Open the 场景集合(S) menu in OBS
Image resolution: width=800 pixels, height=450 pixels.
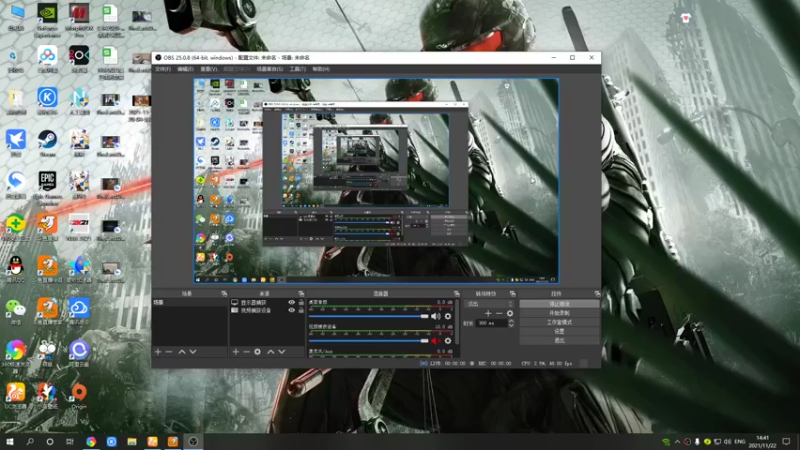(269, 69)
